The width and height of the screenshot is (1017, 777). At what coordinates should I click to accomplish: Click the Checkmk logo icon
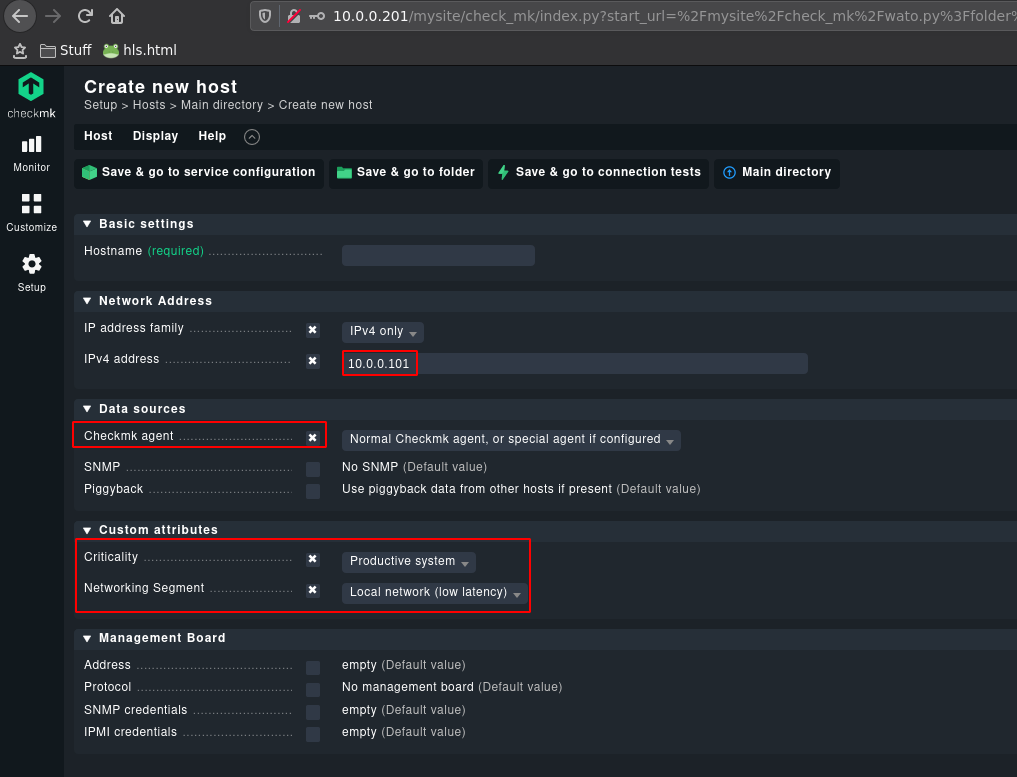31,87
